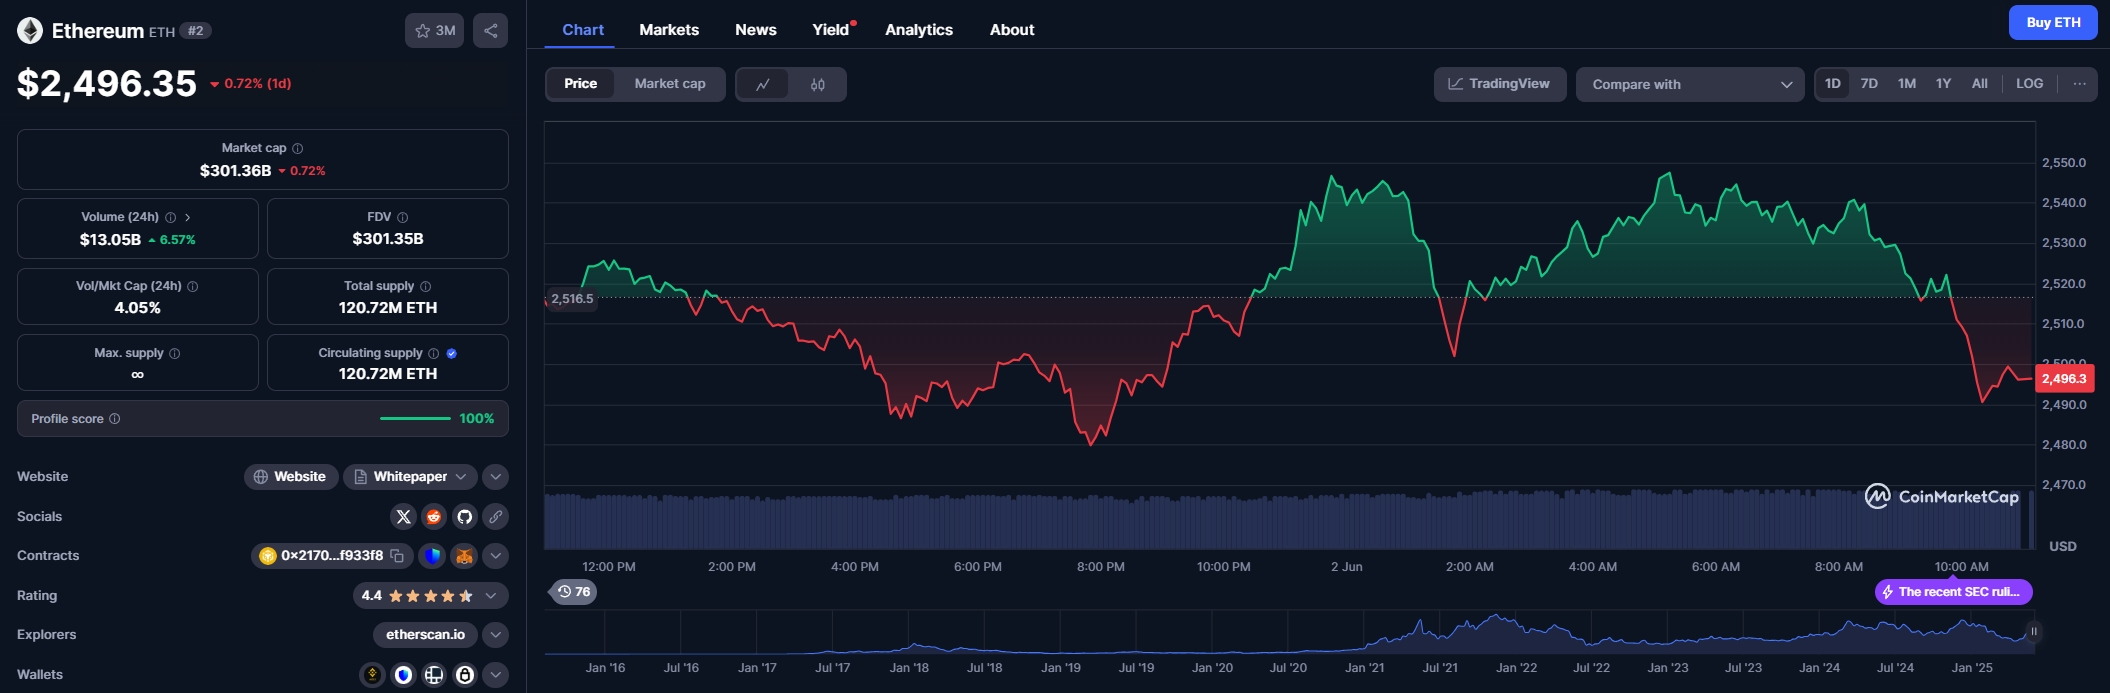Screen dimensions: 2110x693
Task: Click the Profile score progress bar
Action: coord(415,419)
